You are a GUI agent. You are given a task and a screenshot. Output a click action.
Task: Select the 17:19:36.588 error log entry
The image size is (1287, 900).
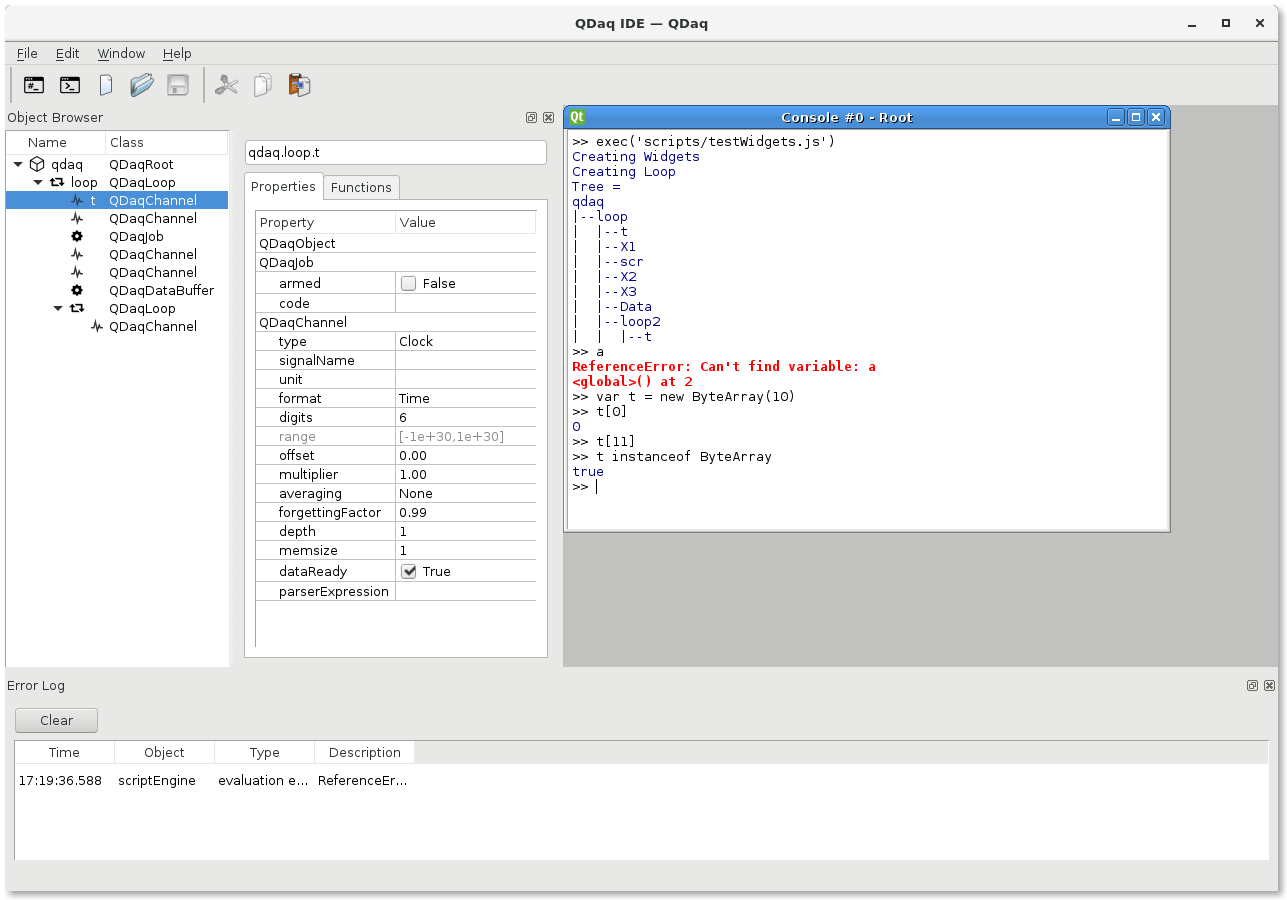tap(60, 780)
